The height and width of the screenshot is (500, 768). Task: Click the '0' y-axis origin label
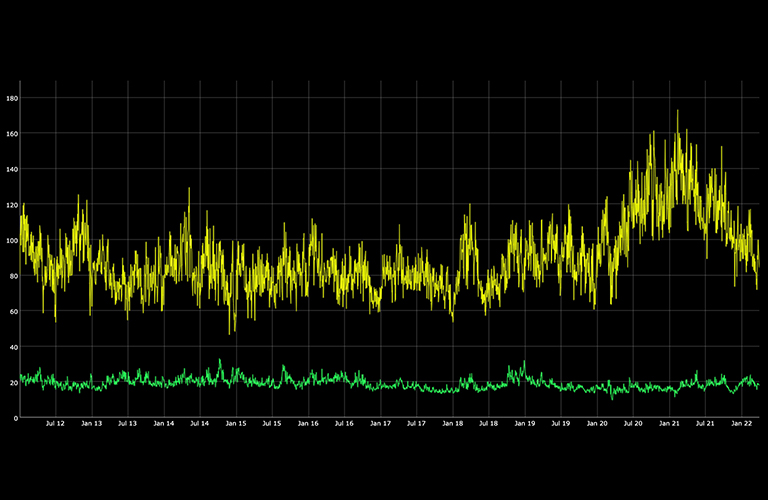tap(15, 419)
